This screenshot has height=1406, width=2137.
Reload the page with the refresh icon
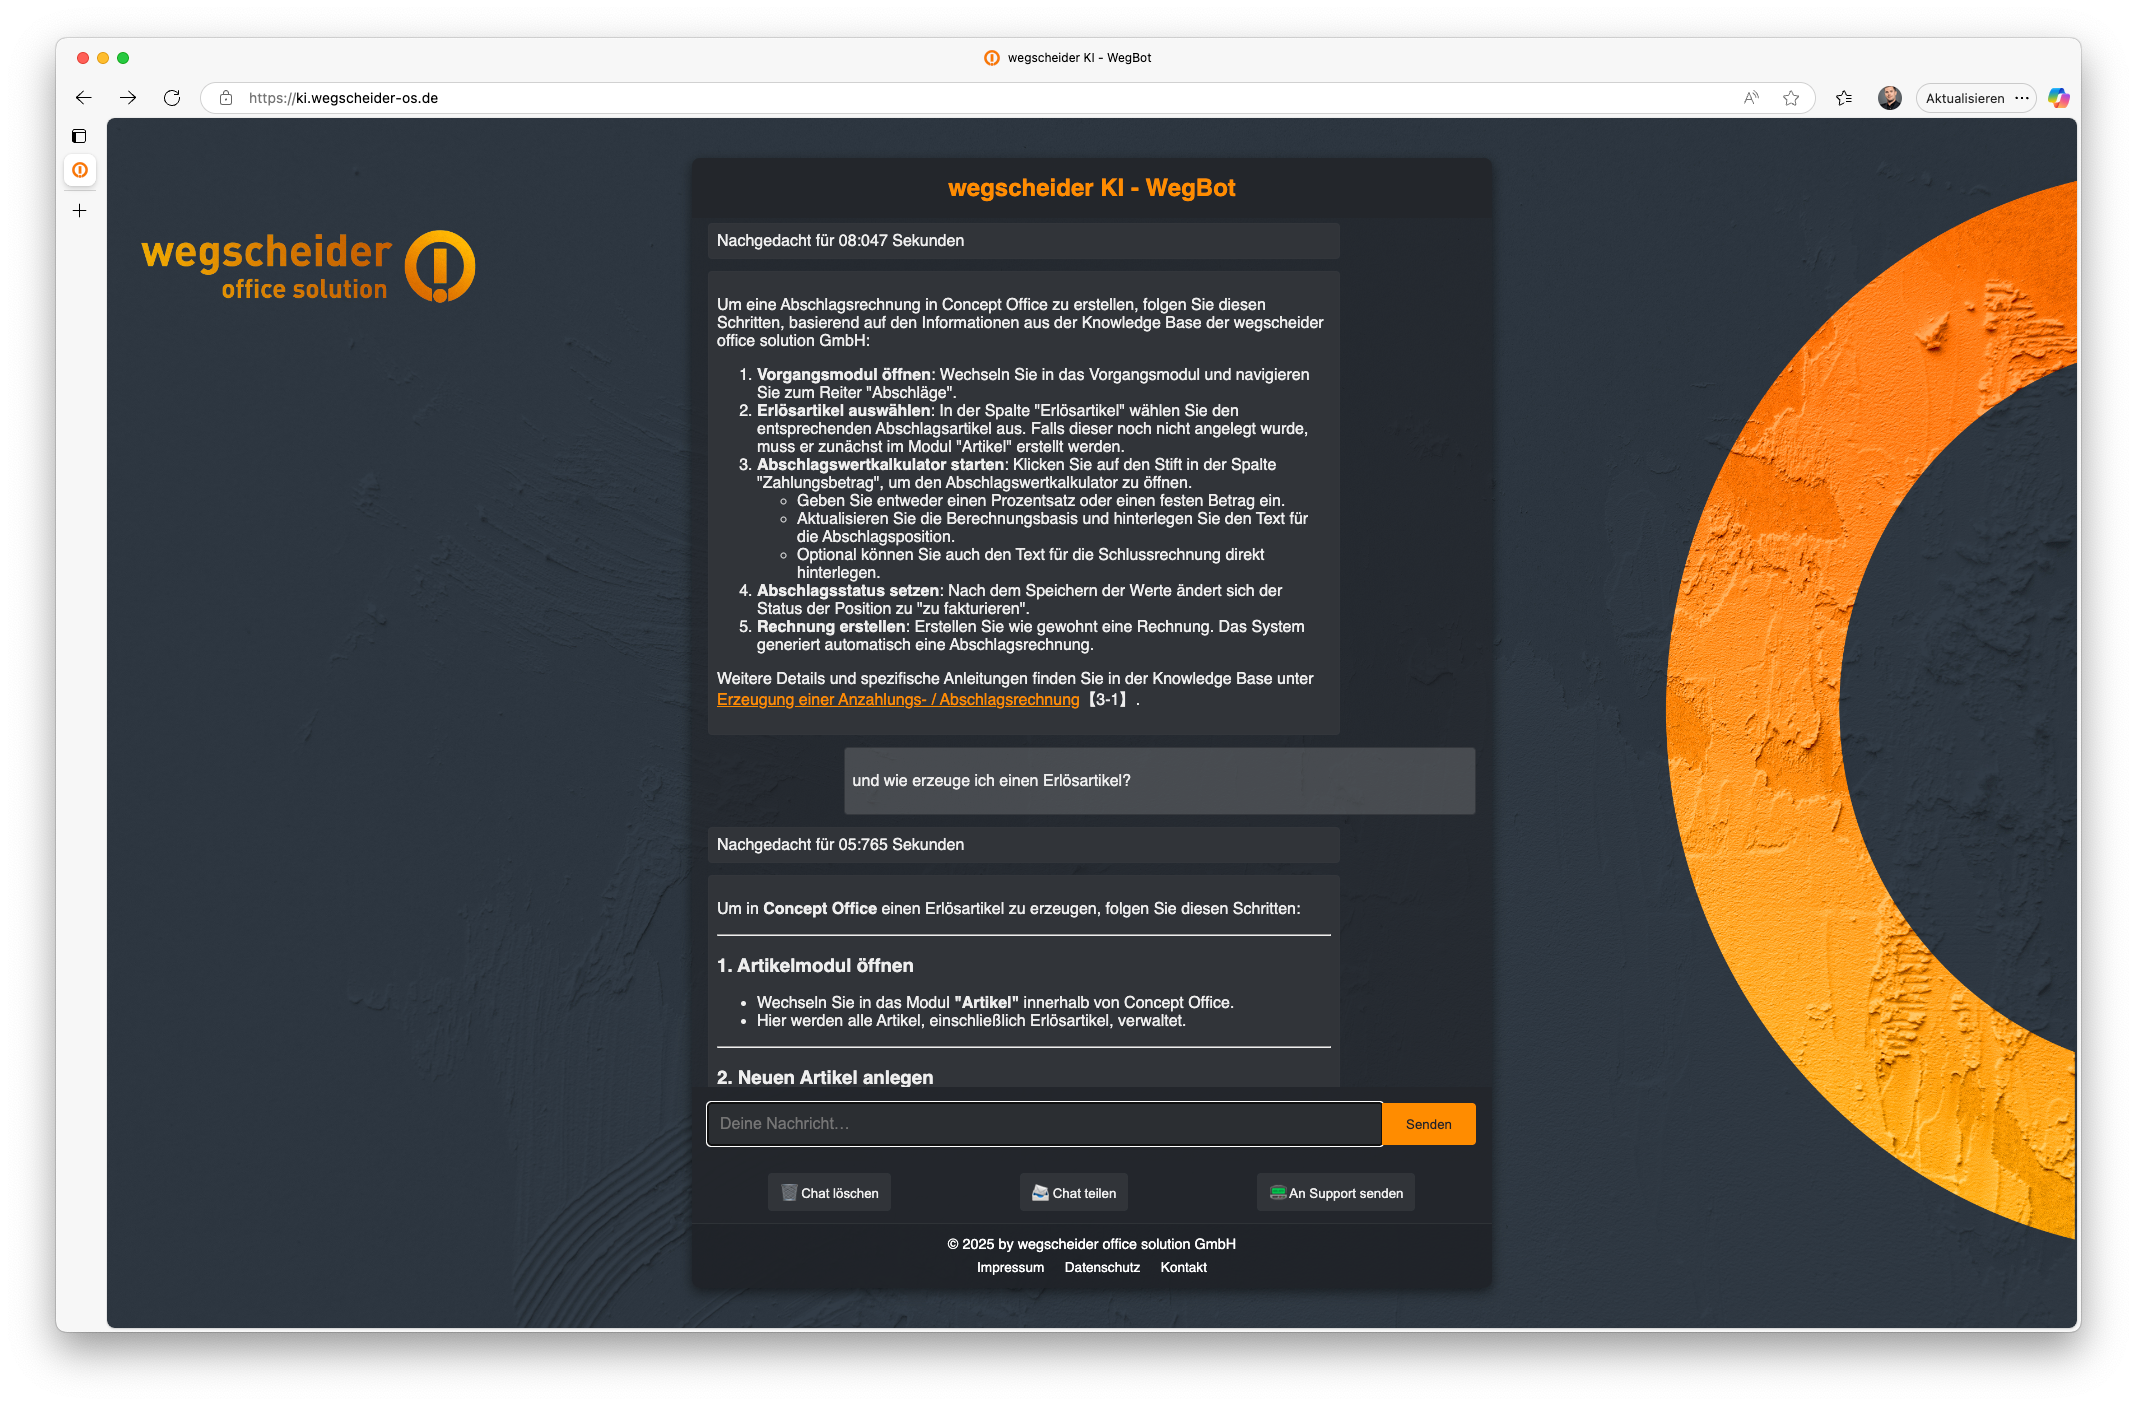coord(172,98)
